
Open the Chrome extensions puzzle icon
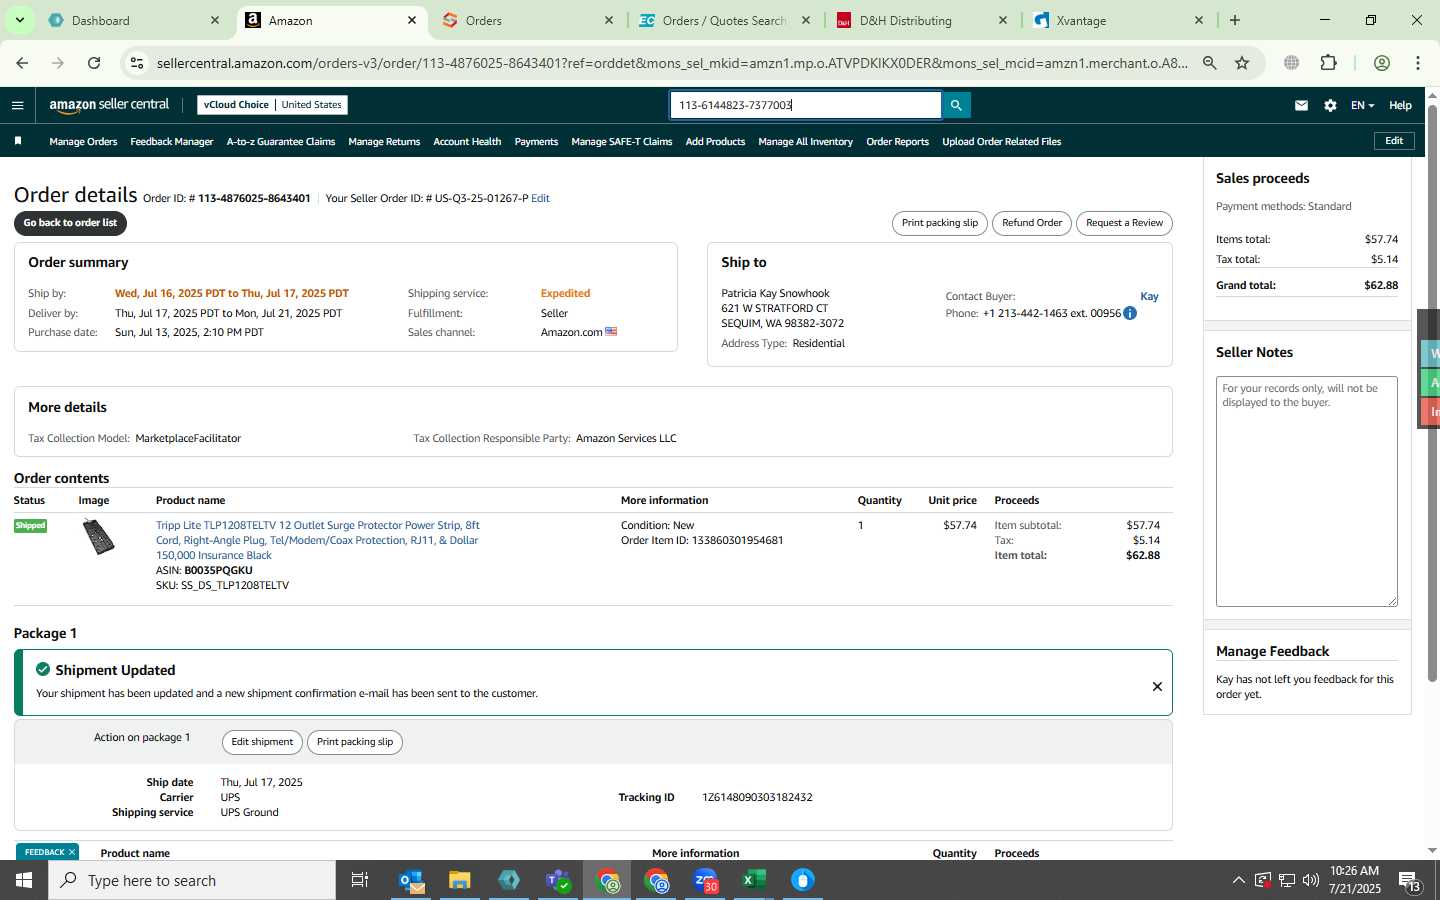pyautogui.click(x=1328, y=63)
